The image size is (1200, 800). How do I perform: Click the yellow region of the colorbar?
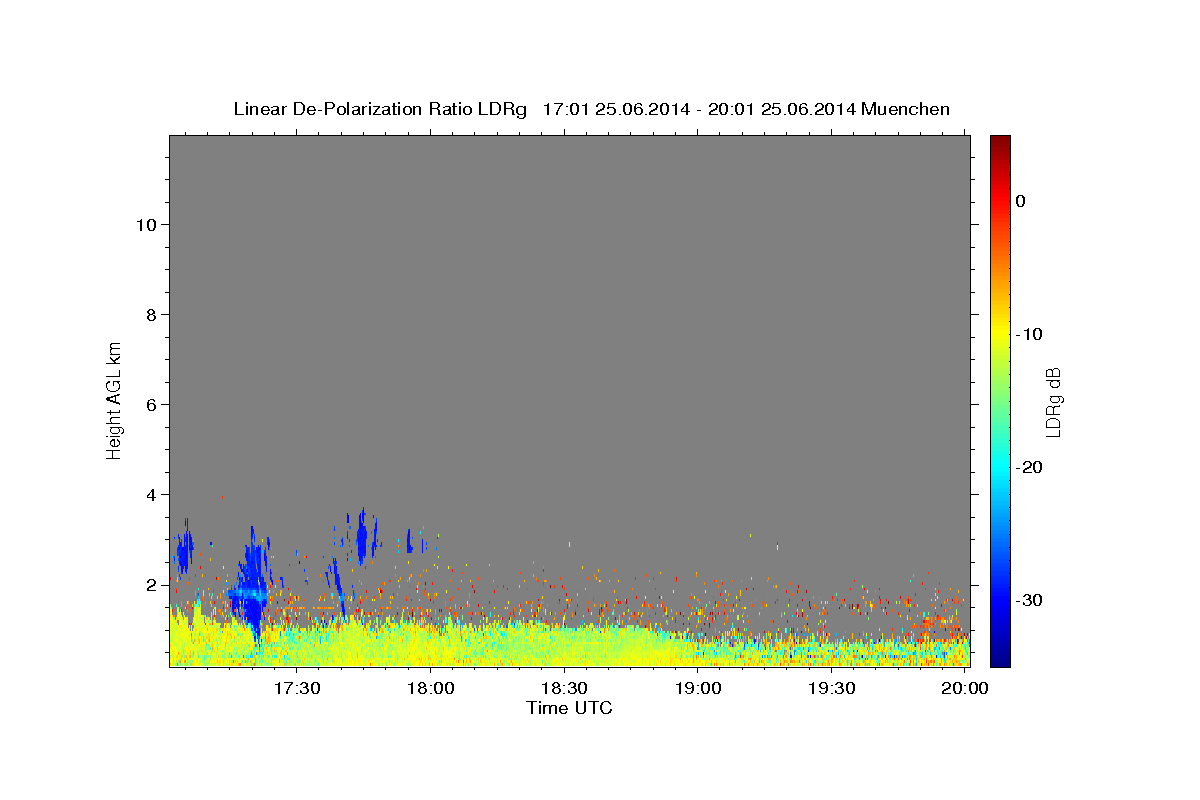coord(1000,330)
